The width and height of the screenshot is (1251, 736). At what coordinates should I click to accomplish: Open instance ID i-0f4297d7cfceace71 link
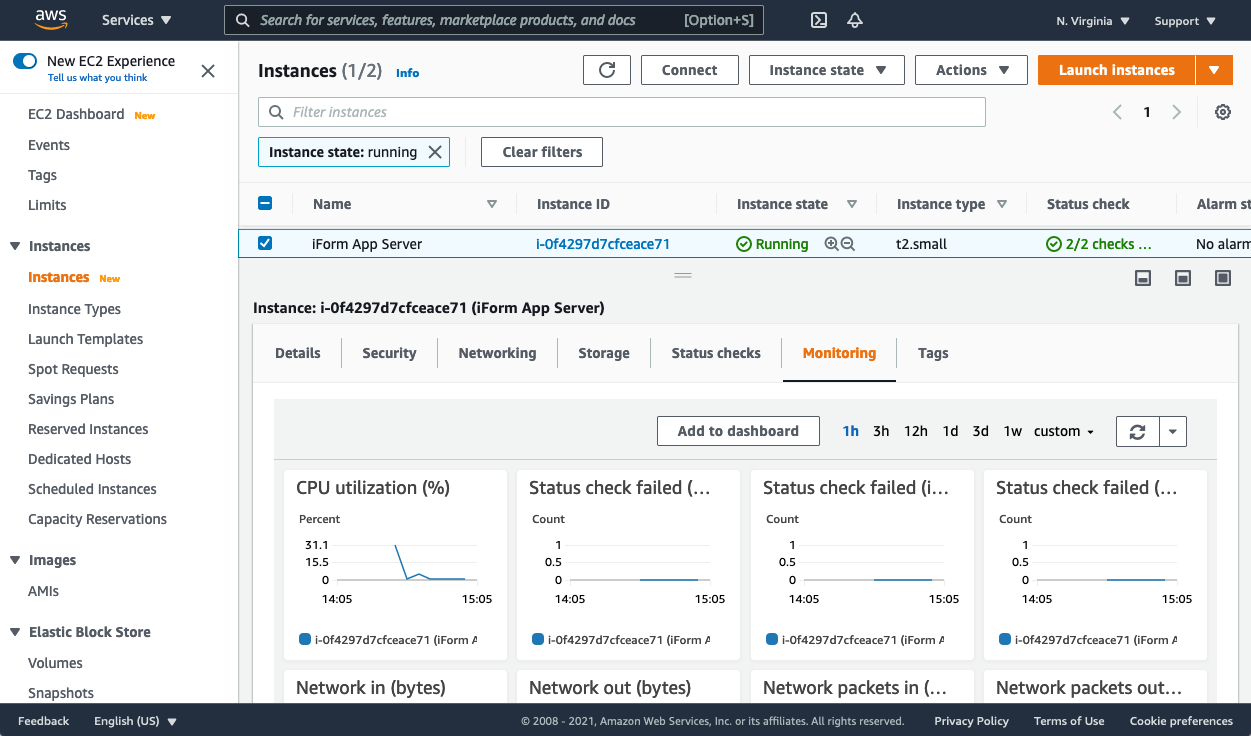click(x=603, y=244)
